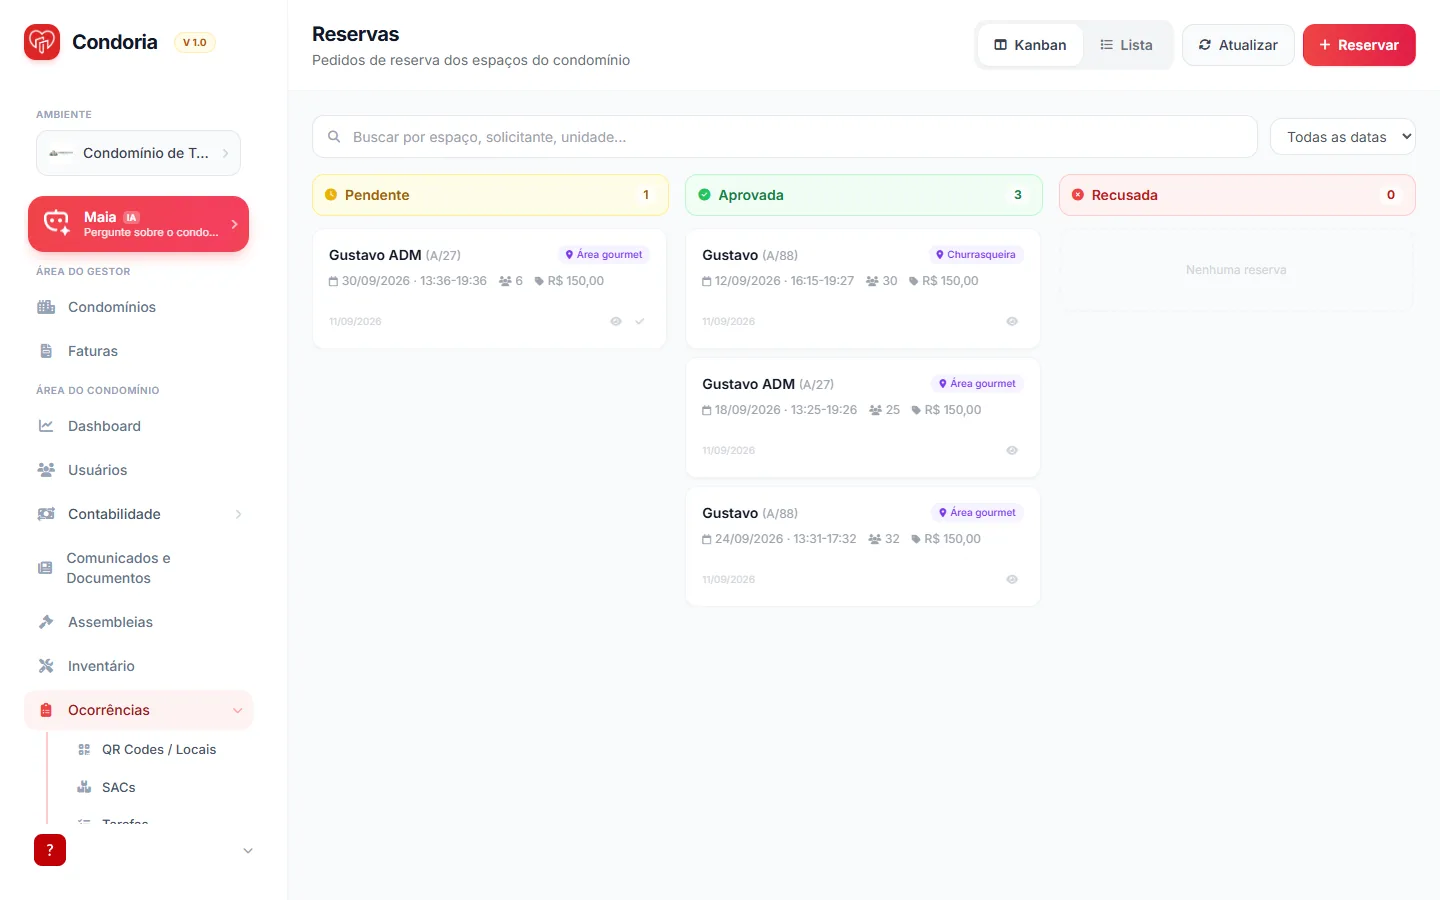Image resolution: width=1440 pixels, height=900 pixels.
Task: Open Inventário with the tools icon
Action: (46, 666)
